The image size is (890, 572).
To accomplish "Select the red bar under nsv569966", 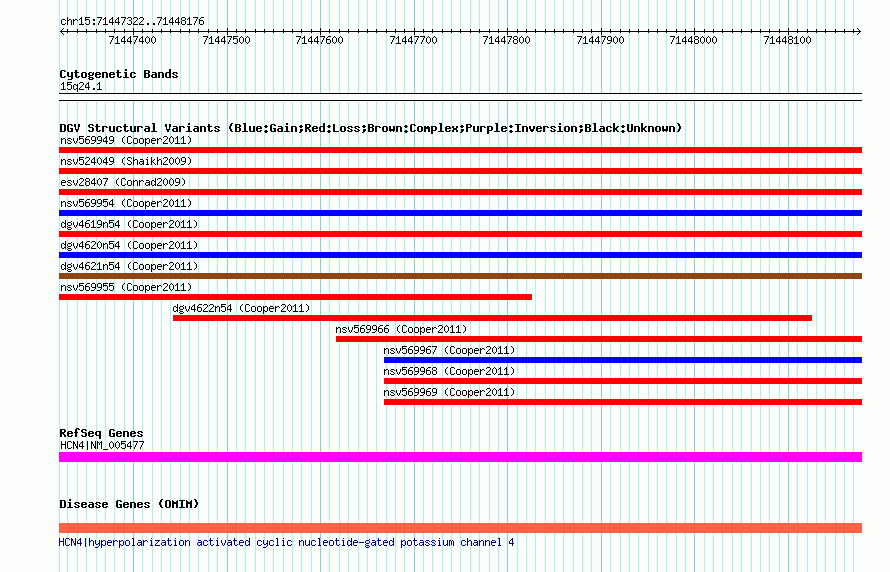I will tap(599, 339).
